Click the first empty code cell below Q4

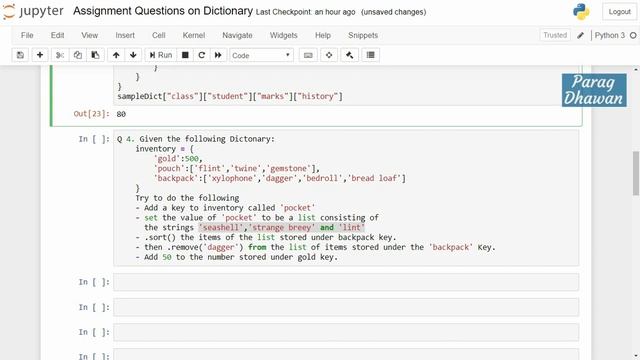click(x=346, y=282)
